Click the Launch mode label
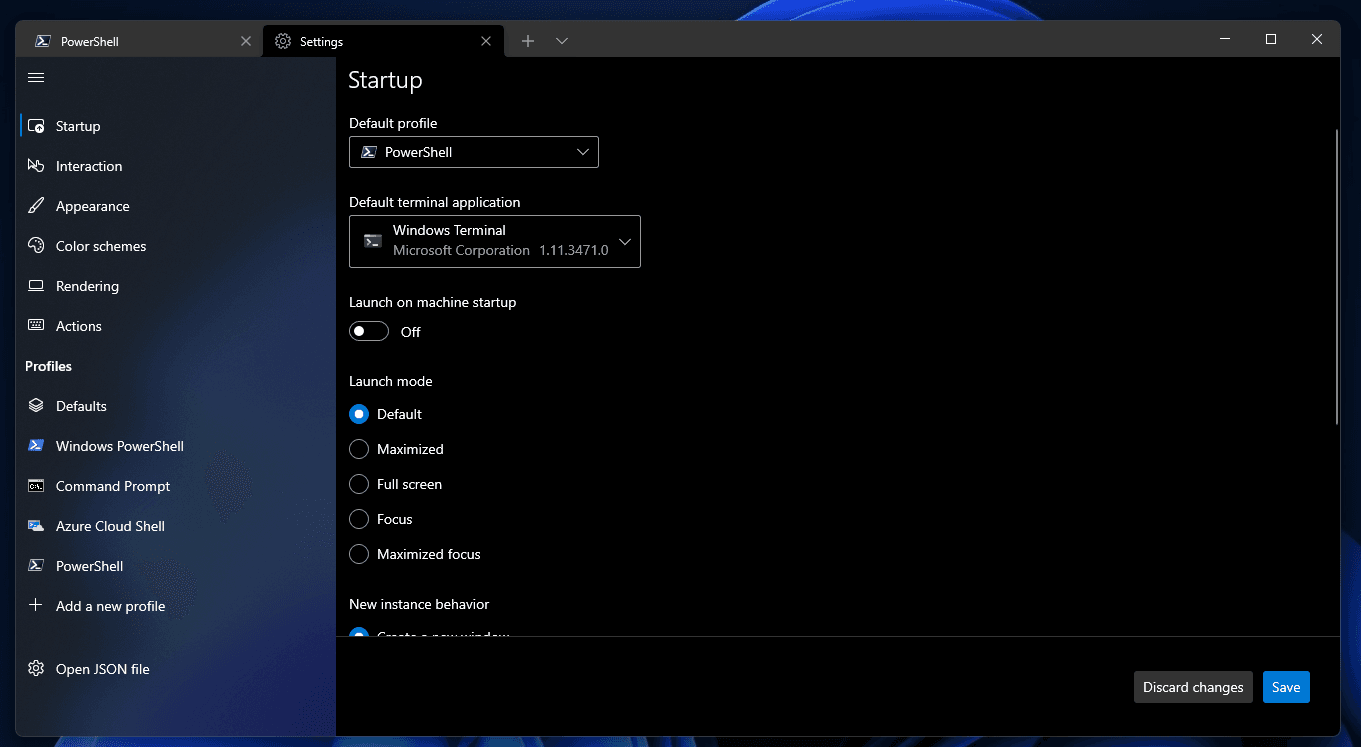 (391, 381)
